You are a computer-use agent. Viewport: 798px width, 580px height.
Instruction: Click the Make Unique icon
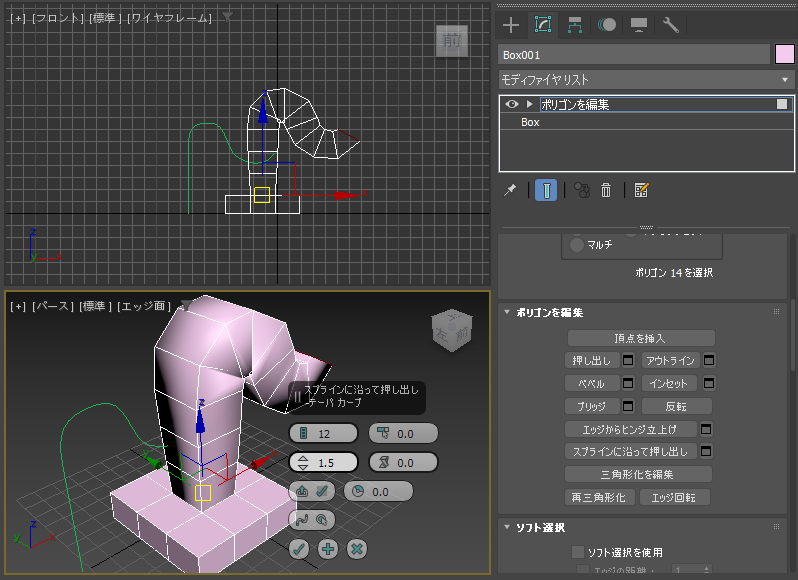click(582, 190)
